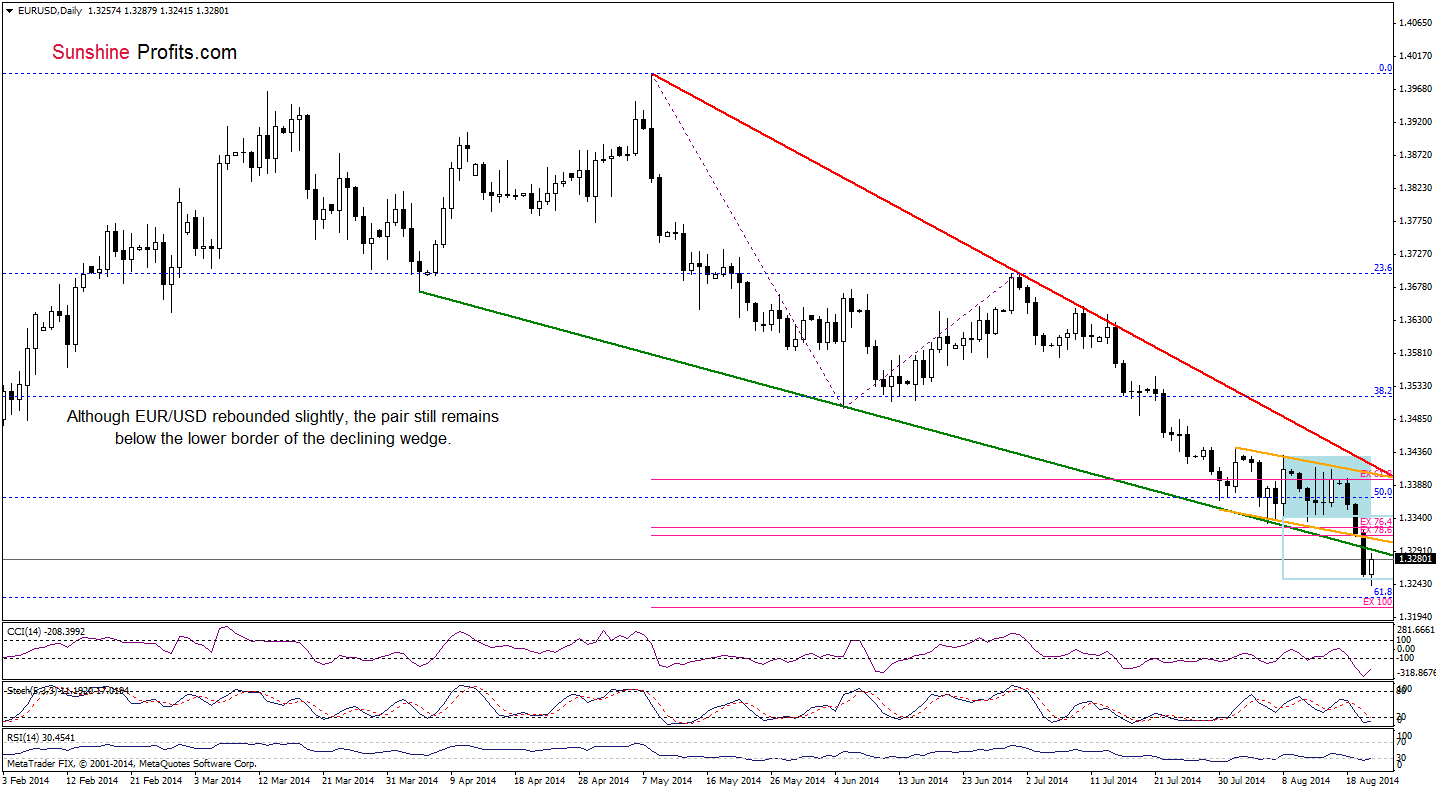Click the '21 Feb 2014' date label
The image size is (1436, 789).
click(157, 779)
